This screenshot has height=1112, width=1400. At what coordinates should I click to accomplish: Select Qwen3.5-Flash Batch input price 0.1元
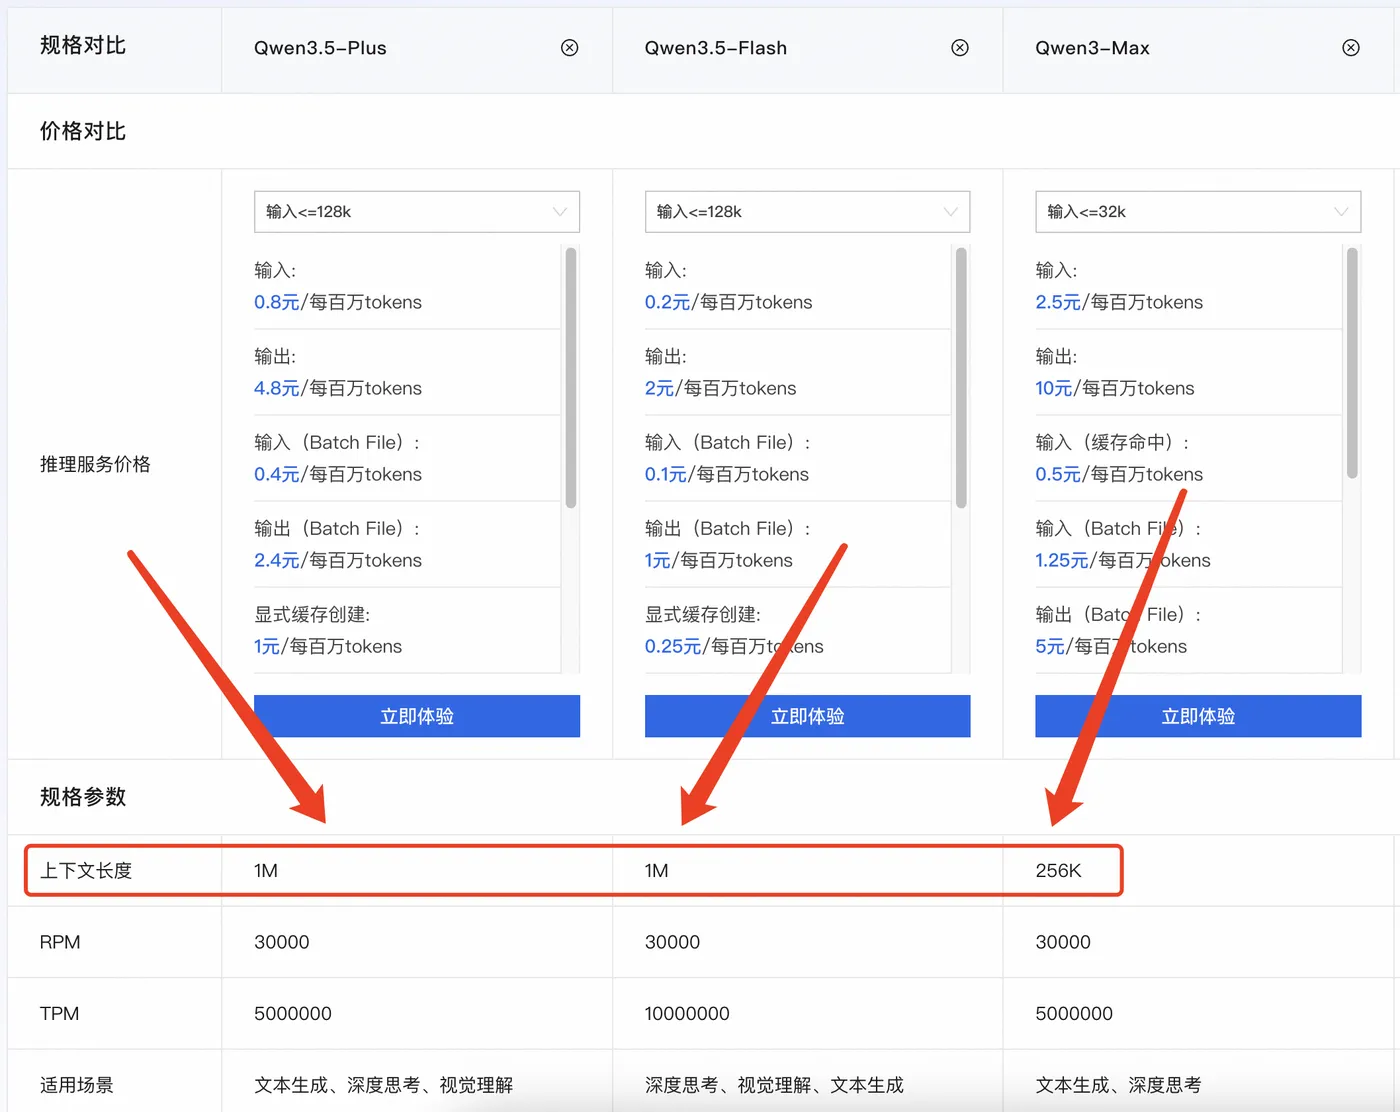(666, 474)
